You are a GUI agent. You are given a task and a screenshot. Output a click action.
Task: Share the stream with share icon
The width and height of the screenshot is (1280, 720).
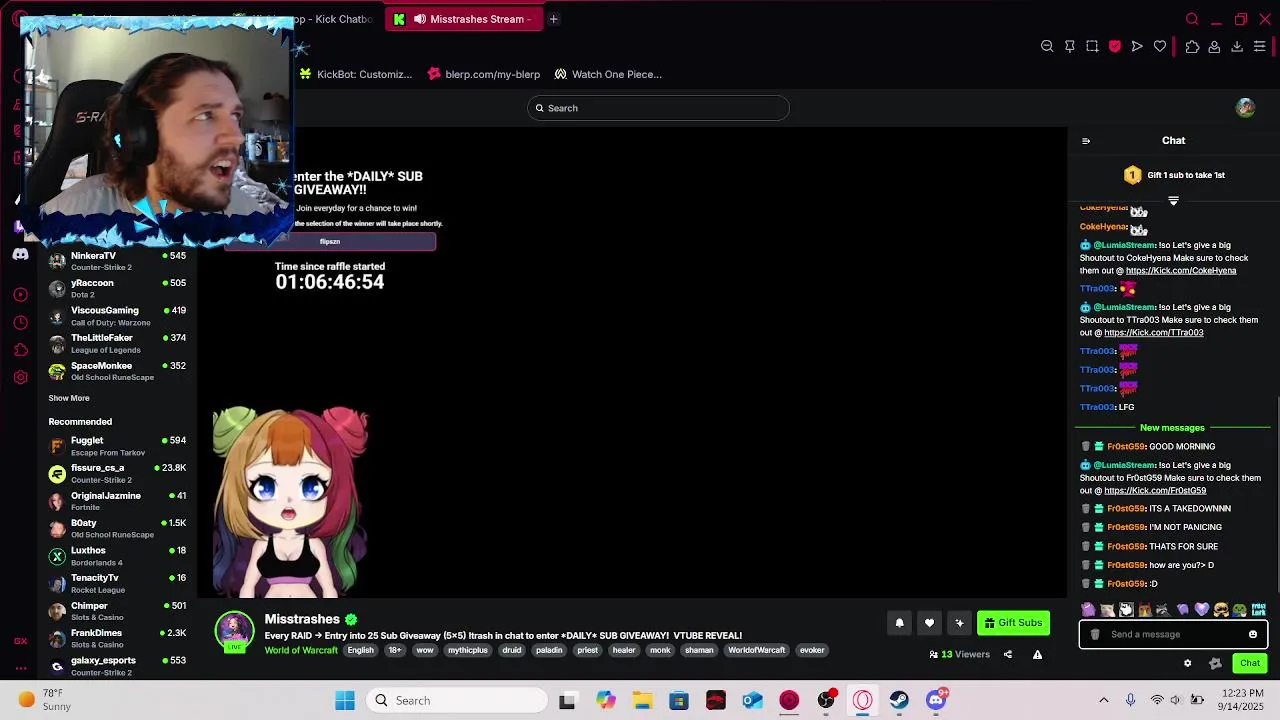1008,655
